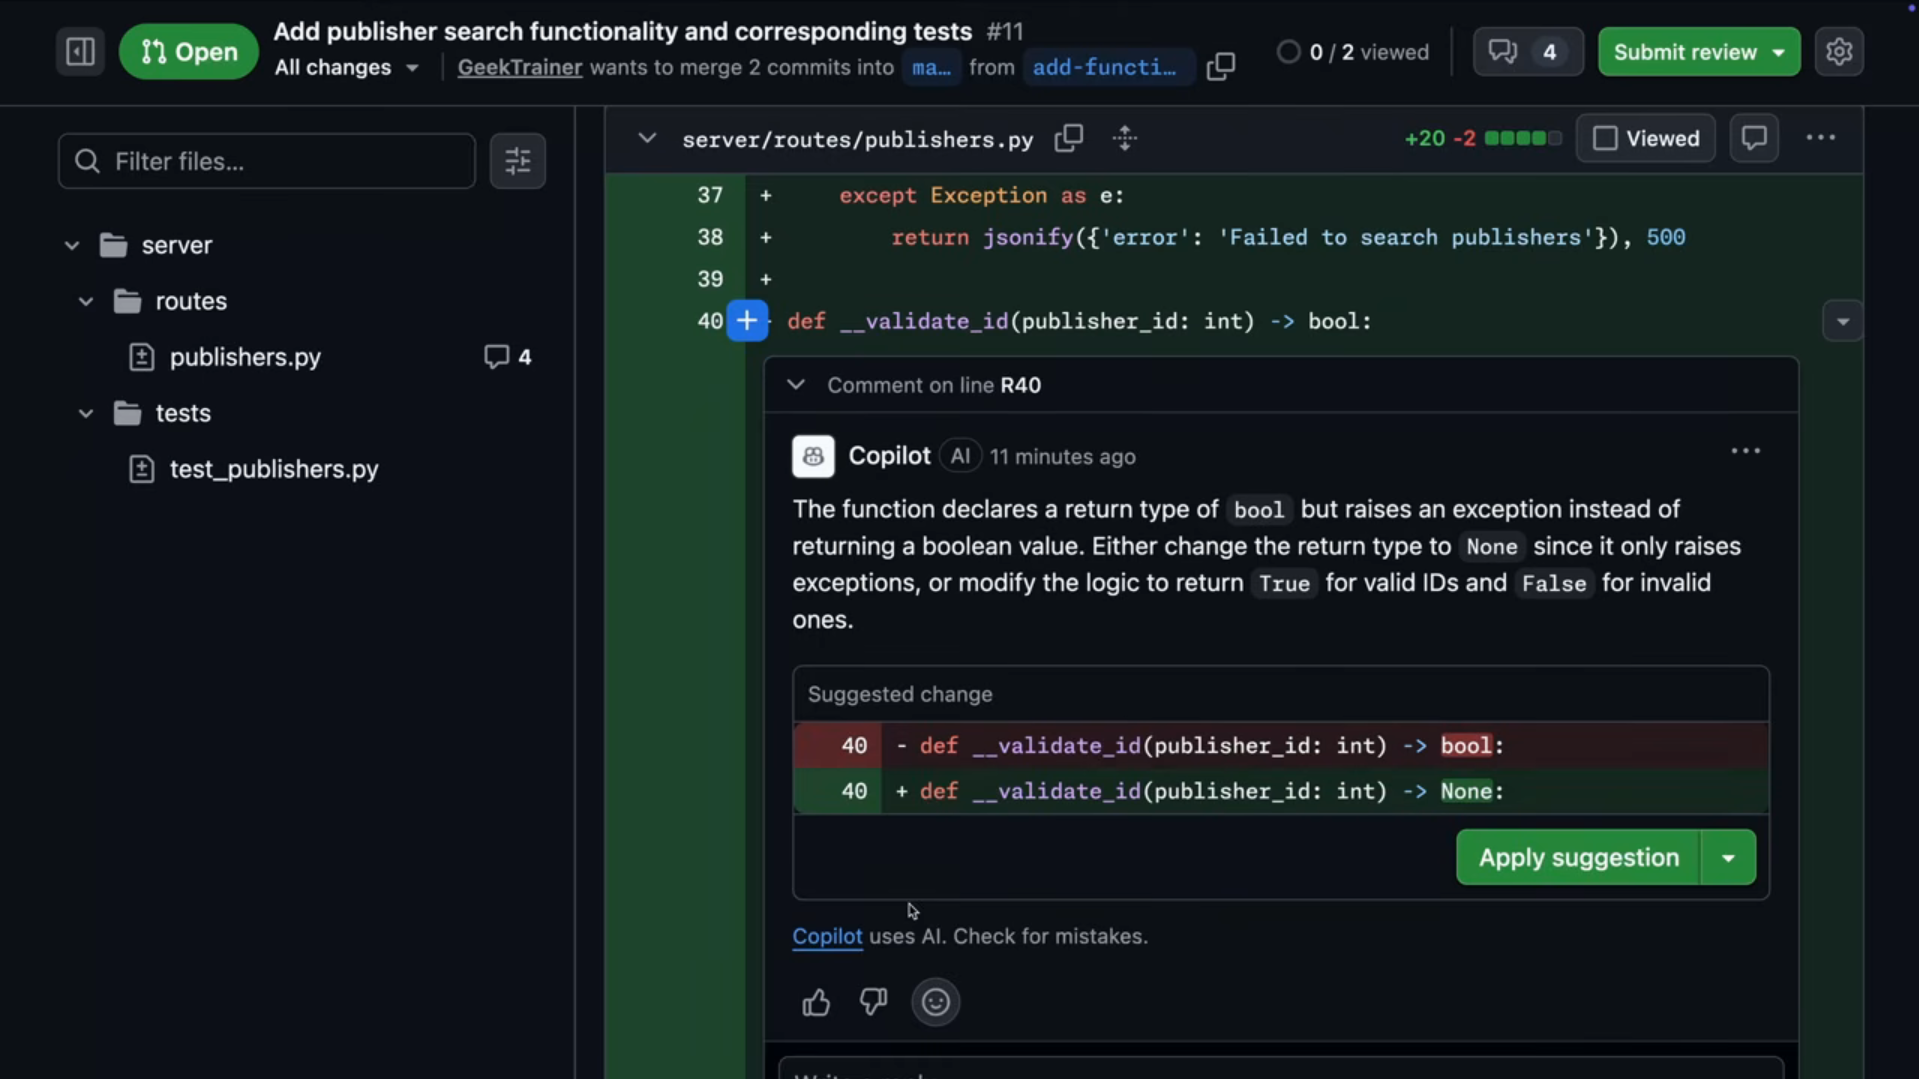Add an emoji reaction to the comment
Screen dimensions: 1919x1079
tap(935, 1002)
